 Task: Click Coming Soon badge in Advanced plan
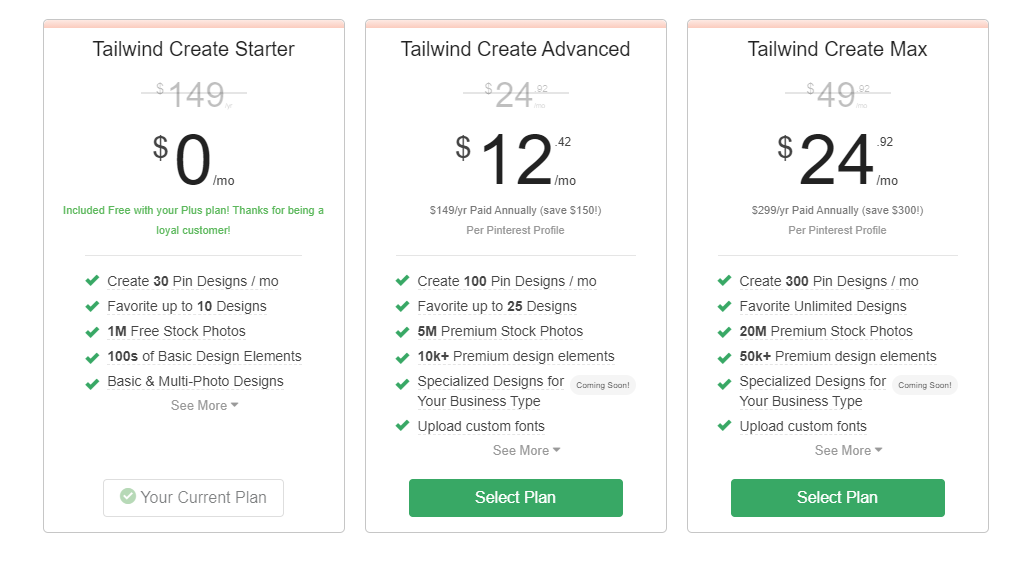603,385
